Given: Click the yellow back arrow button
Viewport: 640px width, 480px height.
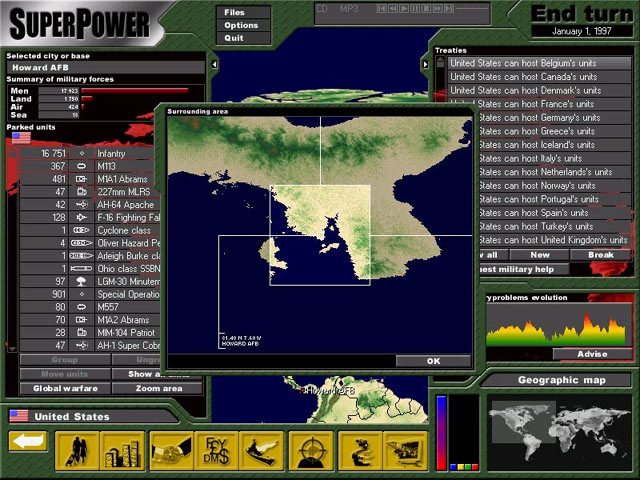Looking at the screenshot, I should [x=30, y=442].
